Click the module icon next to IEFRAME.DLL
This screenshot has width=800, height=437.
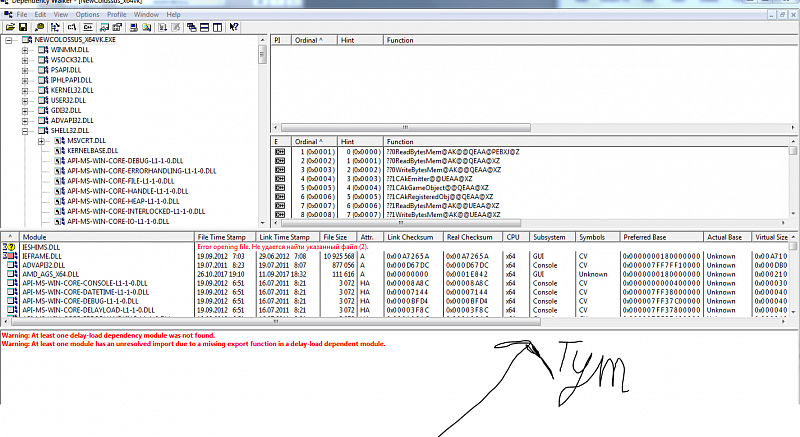tap(9, 257)
